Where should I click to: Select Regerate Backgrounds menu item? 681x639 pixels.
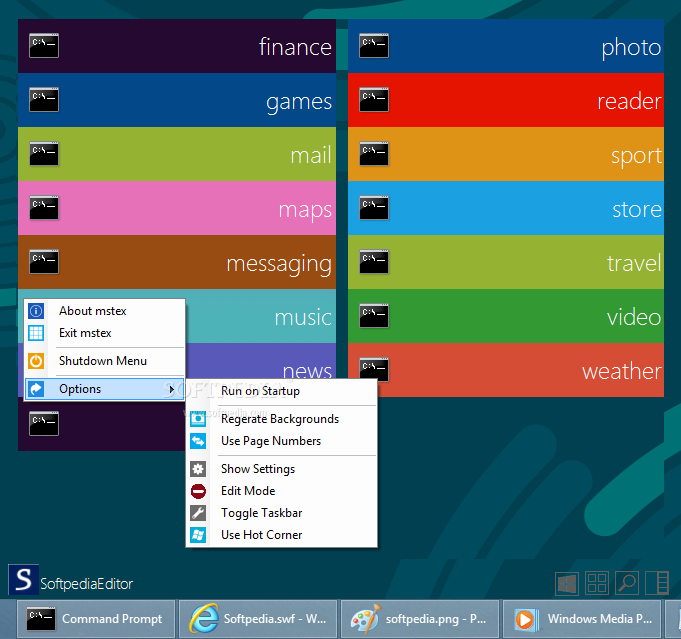(281, 419)
